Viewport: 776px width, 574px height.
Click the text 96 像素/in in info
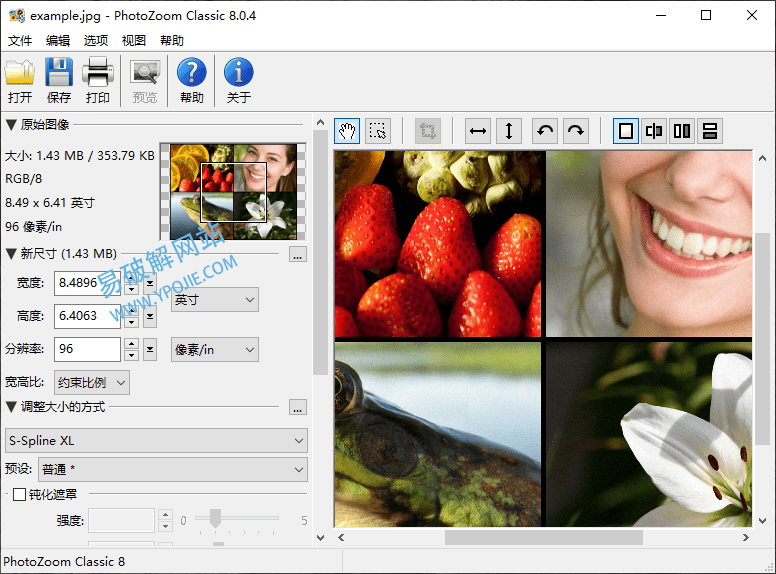point(34,227)
